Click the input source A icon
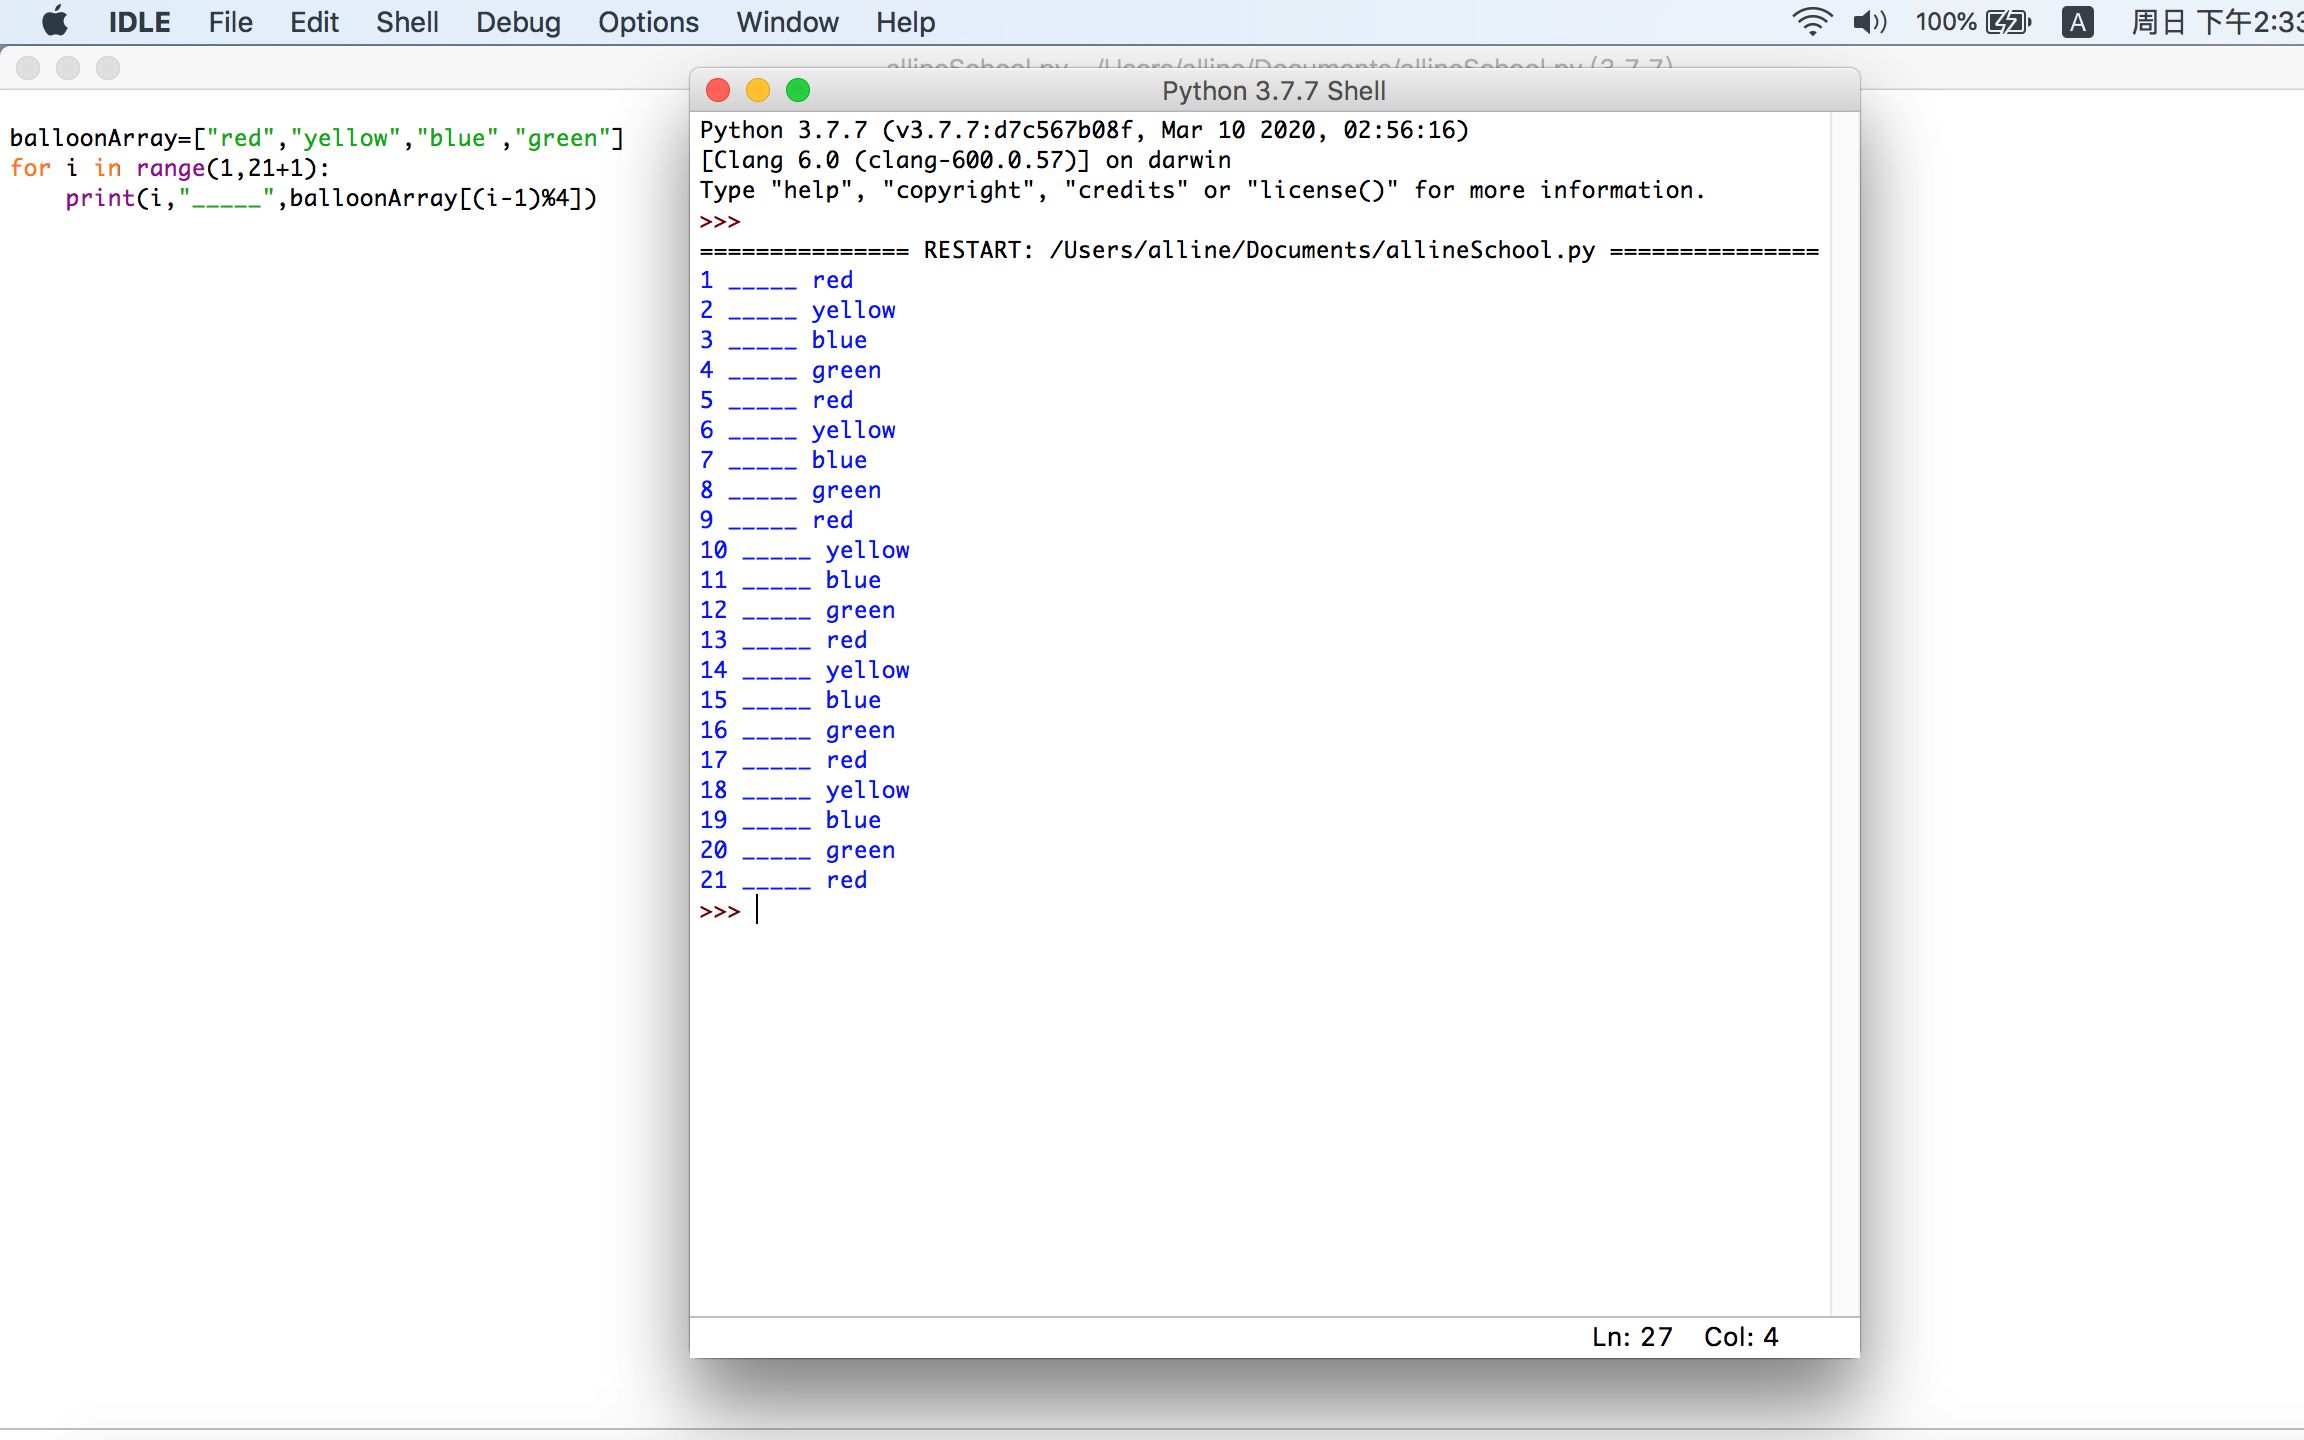Screen dimensions: 2304x1440 click(x=2077, y=21)
